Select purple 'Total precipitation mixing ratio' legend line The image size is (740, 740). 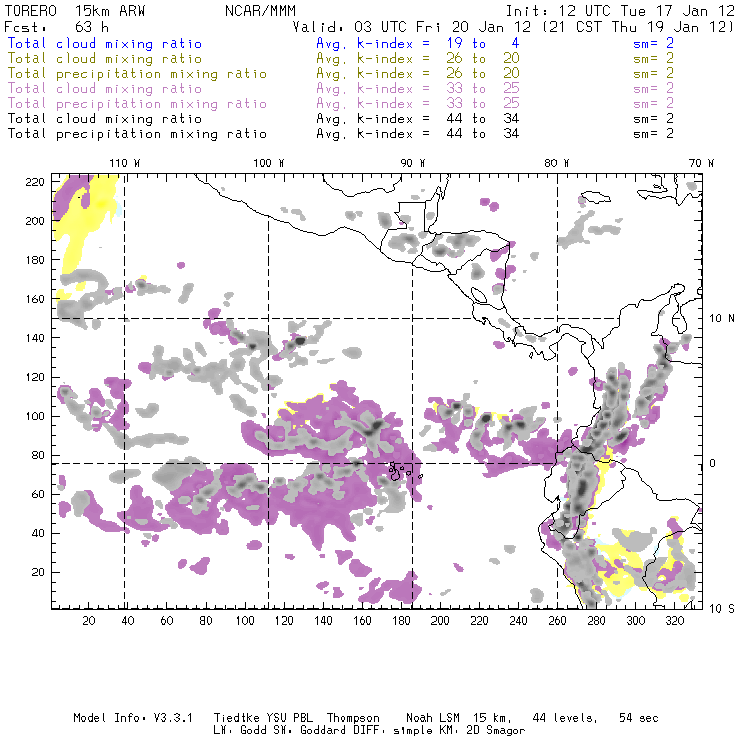point(137,104)
